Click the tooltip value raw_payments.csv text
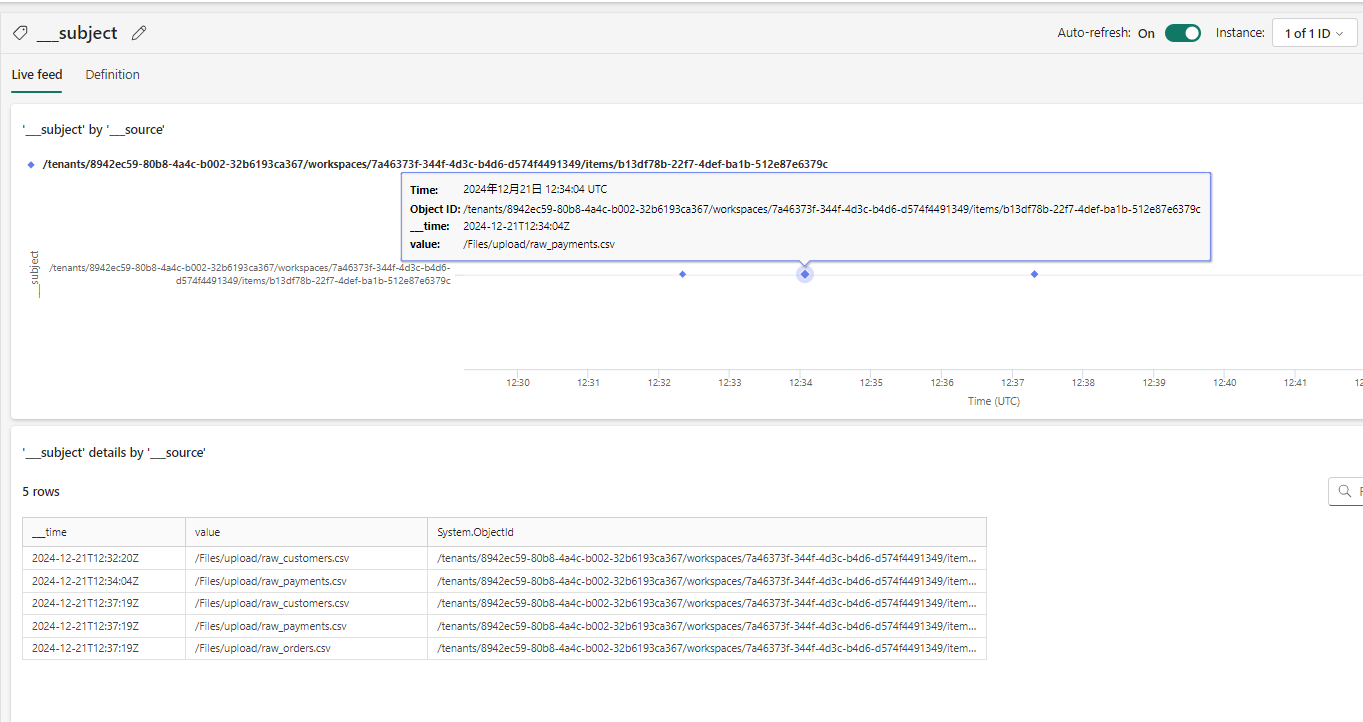Screen dimensions: 1363x722 point(539,244)
